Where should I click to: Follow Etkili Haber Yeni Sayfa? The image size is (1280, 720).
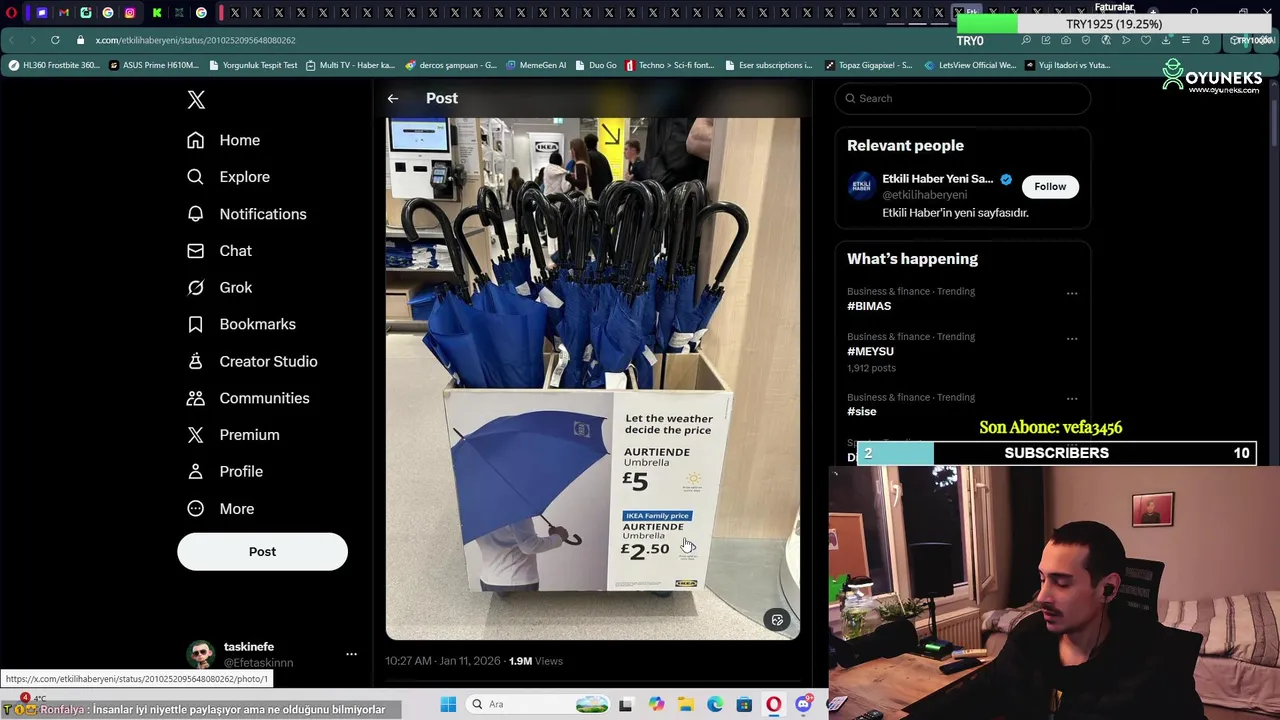pyautogui.click(x=1050, y=187)
